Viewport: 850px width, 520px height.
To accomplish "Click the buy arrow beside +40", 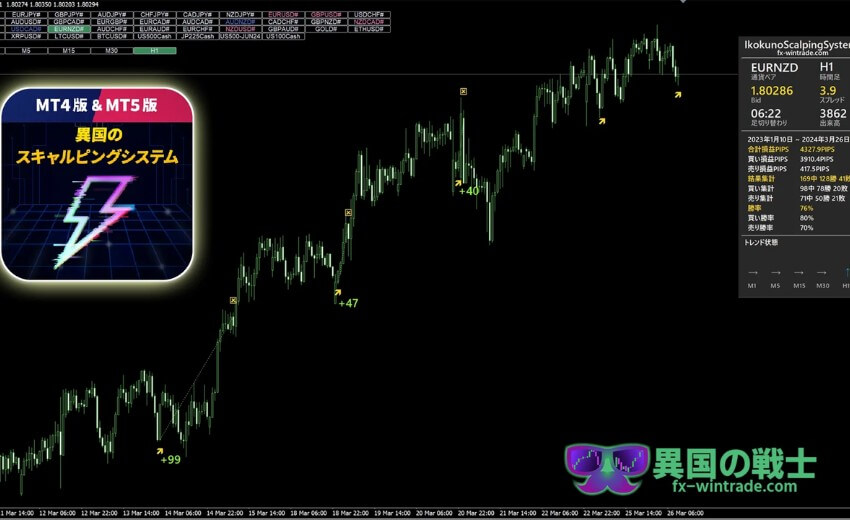I will point(458,183).
